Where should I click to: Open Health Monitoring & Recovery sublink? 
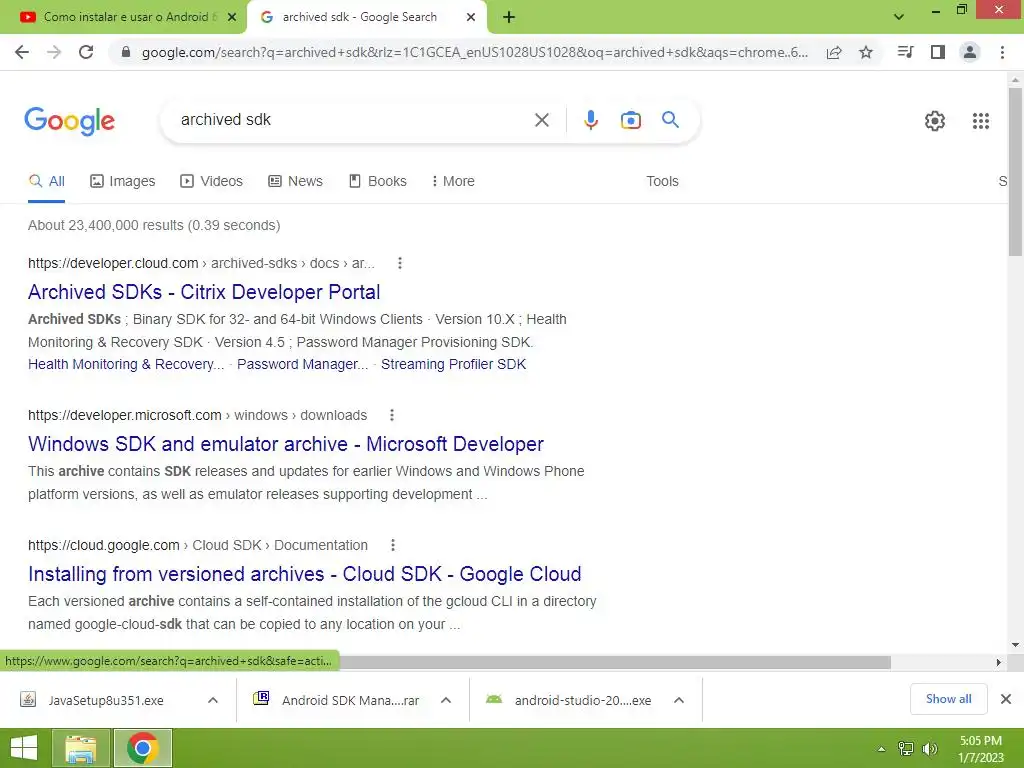(125, 364)
